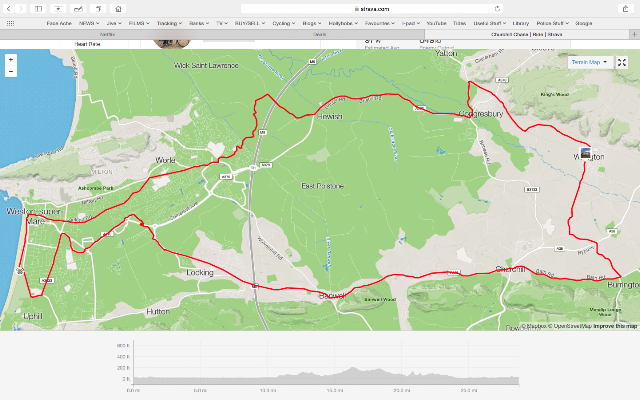Switch to the Netflix tab
The width and height of the screenshot is (640, 400).
pyautogui.click(x=107, y=34)
